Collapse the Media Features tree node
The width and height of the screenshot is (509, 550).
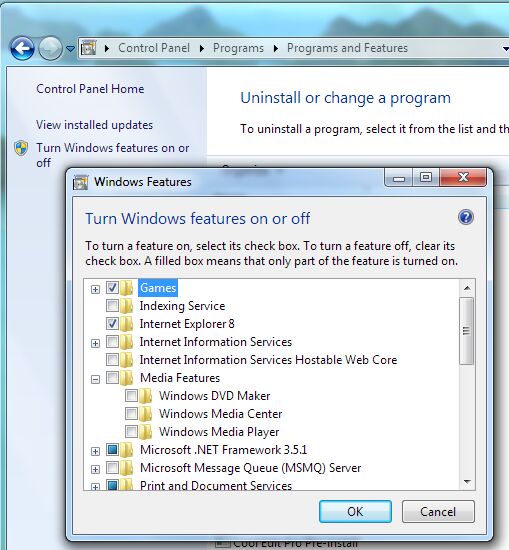pyautogui.click(x=95, y=379)
